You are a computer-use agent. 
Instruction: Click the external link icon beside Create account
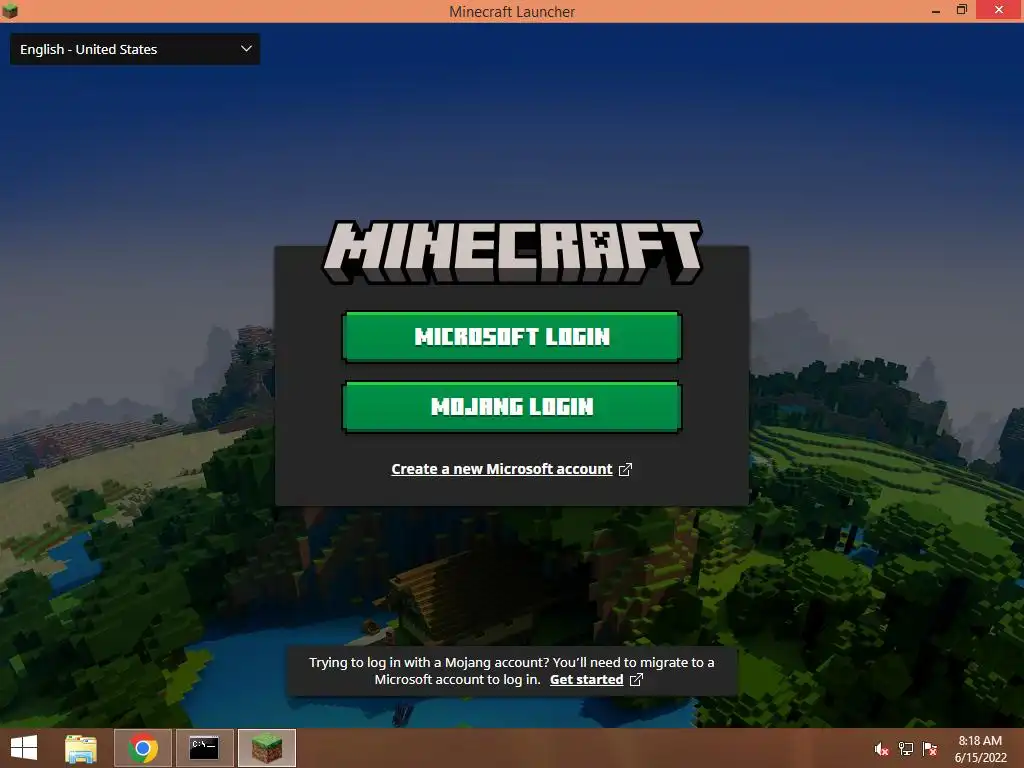(625, 470)
